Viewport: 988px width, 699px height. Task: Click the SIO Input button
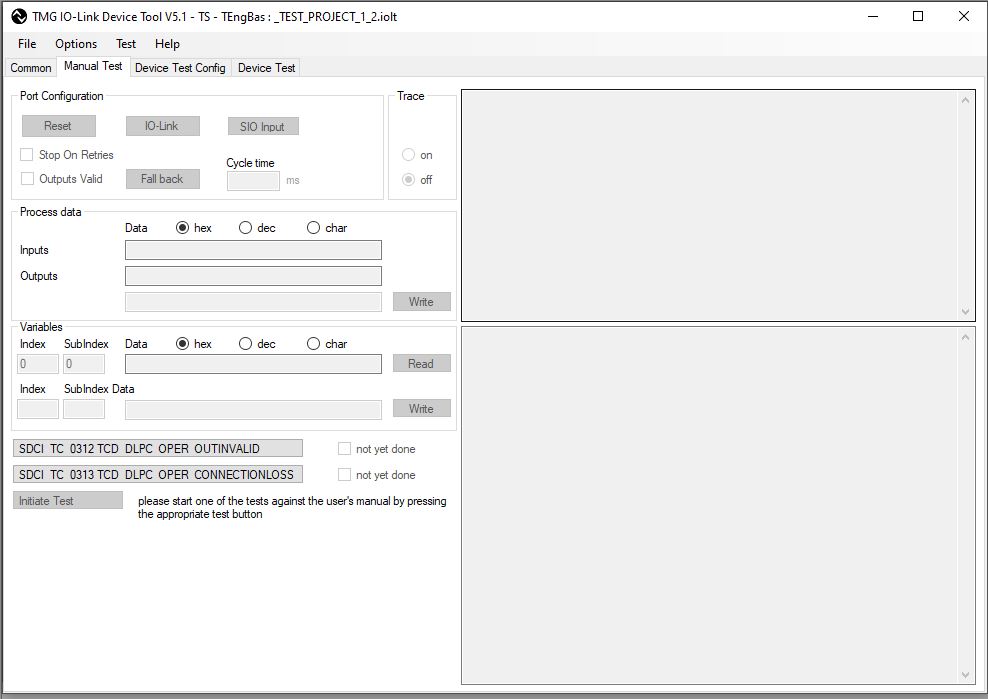tap(262, 127)
